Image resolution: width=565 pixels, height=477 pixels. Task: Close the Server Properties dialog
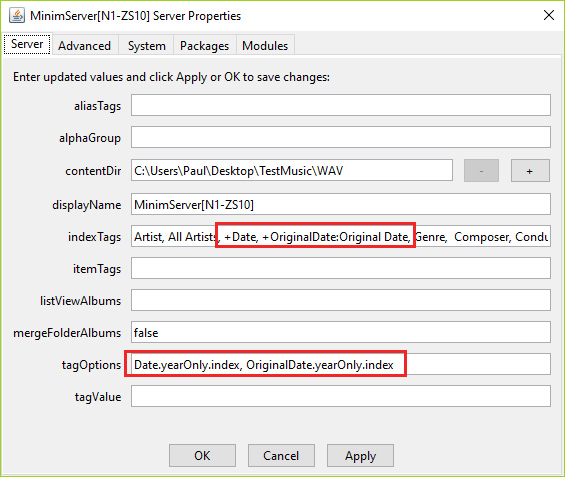coord(548,15)
